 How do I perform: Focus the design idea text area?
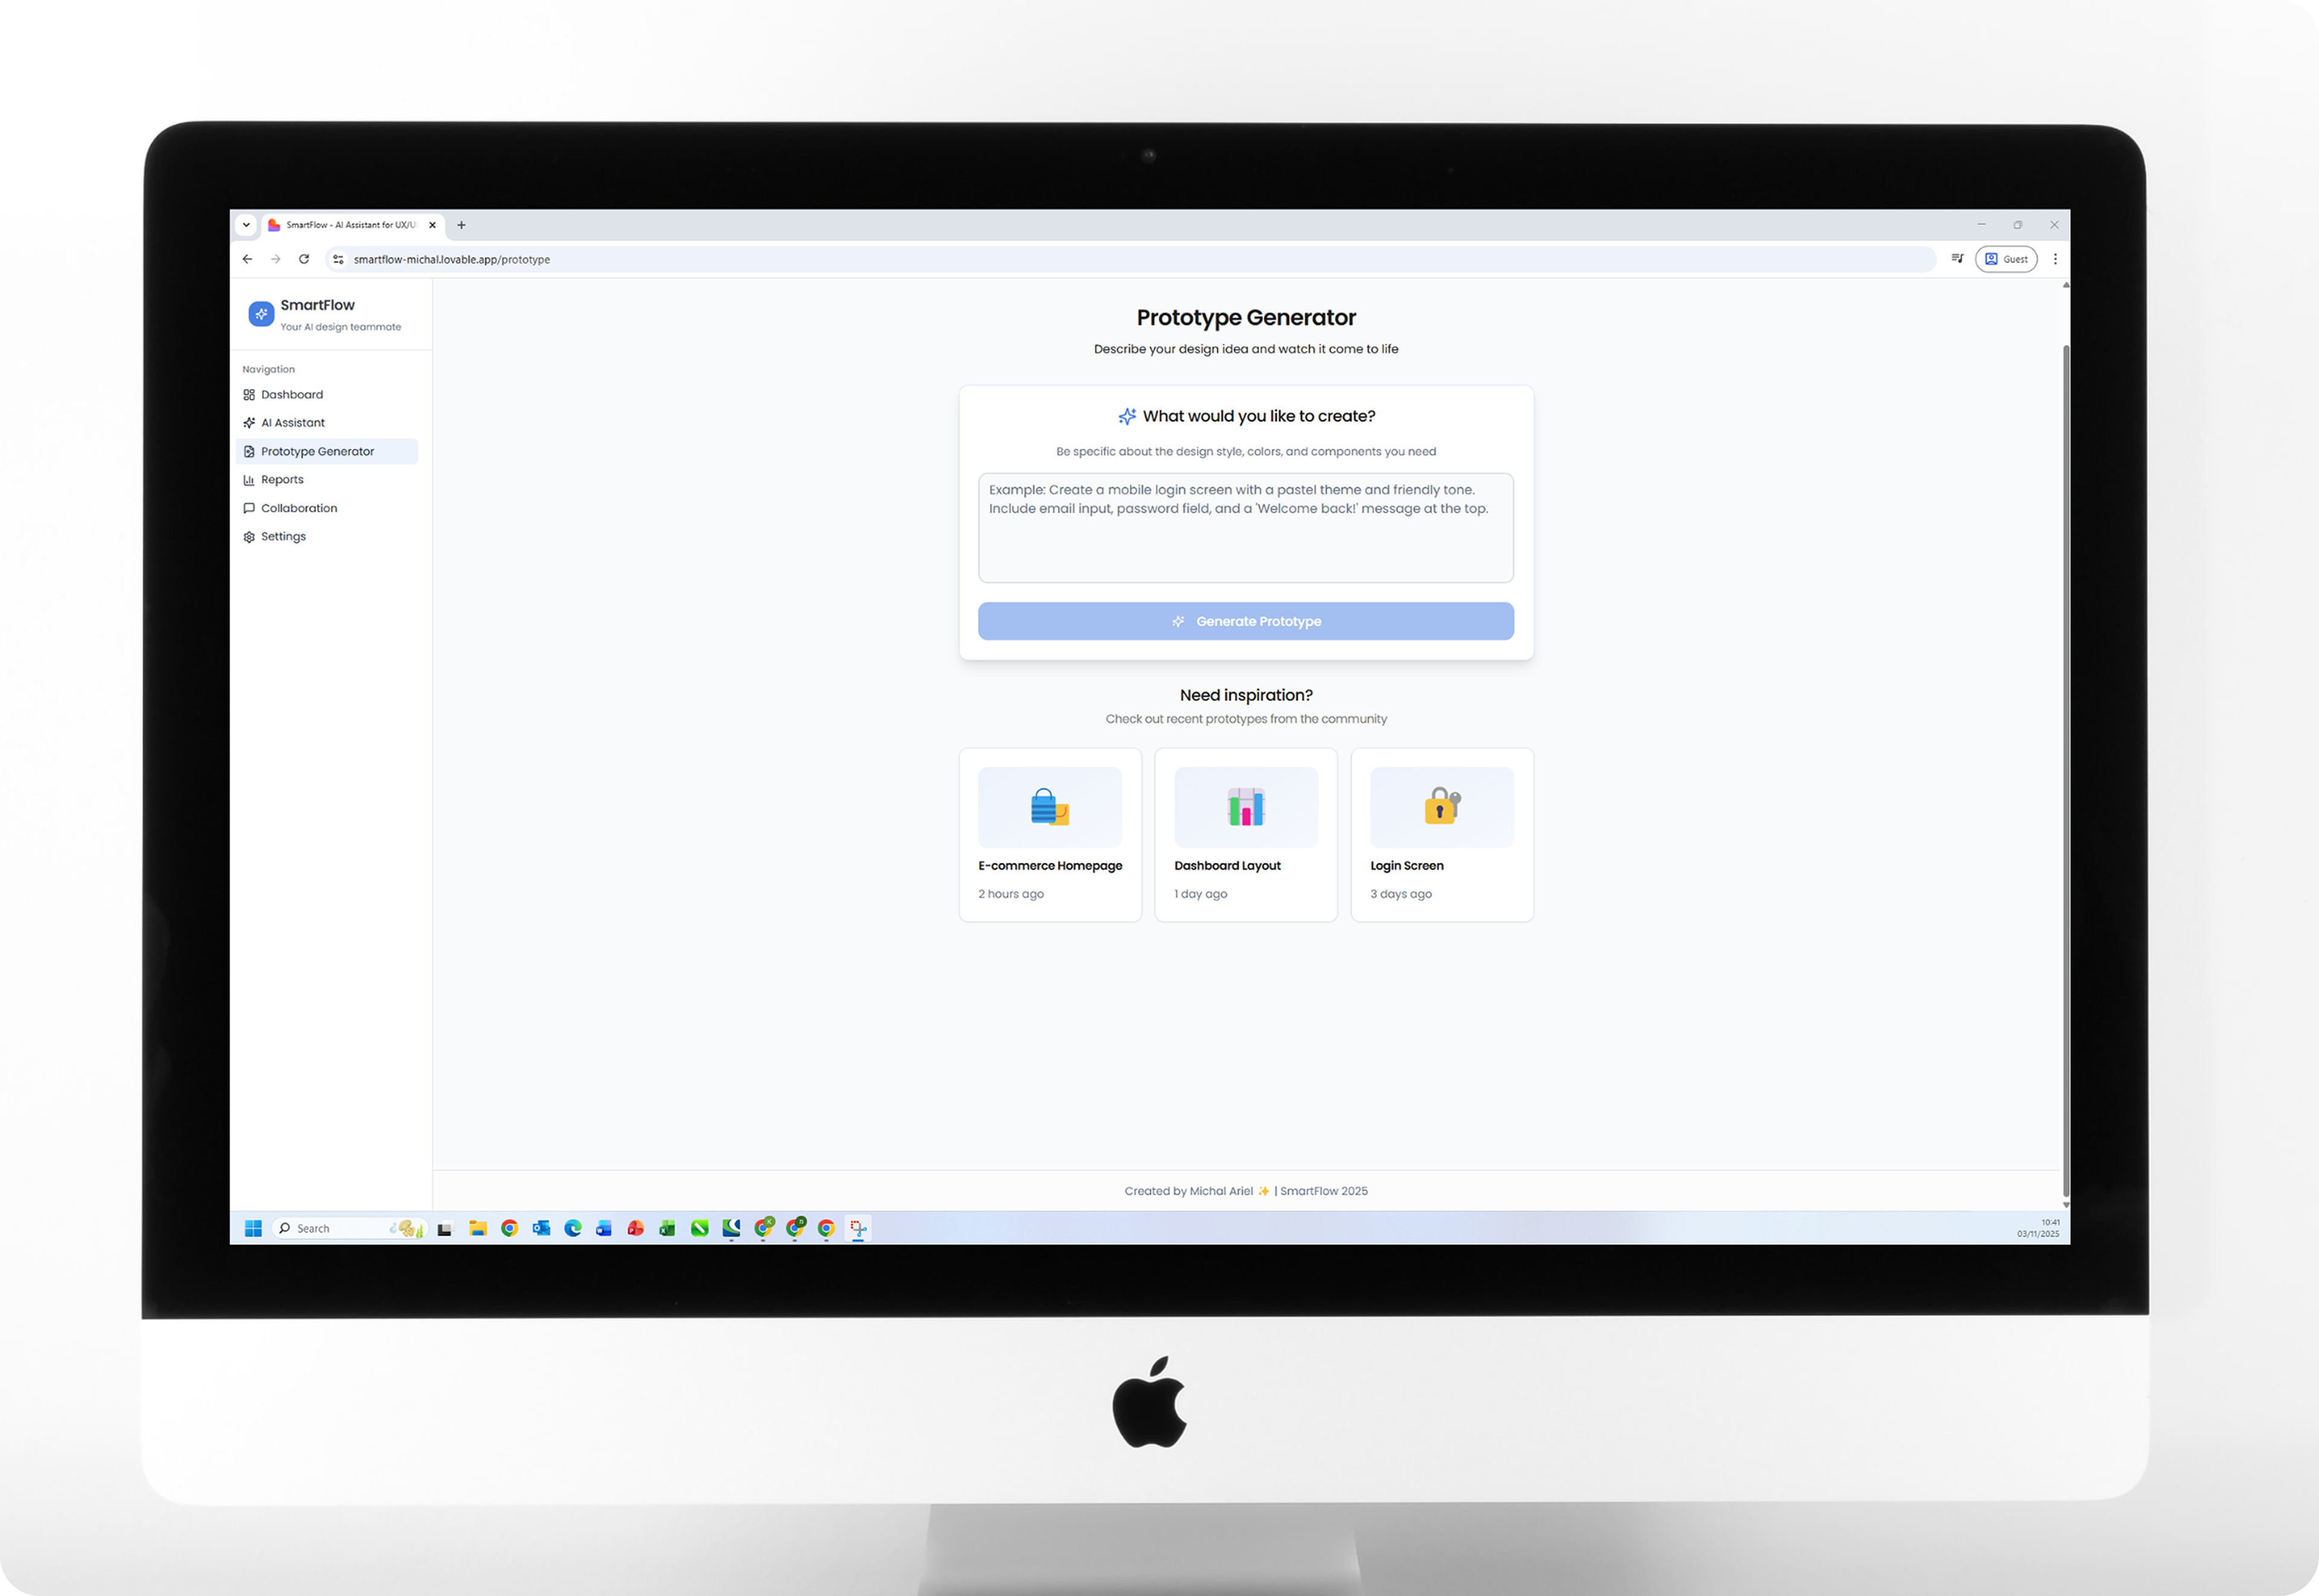[x=1245, y=528]
